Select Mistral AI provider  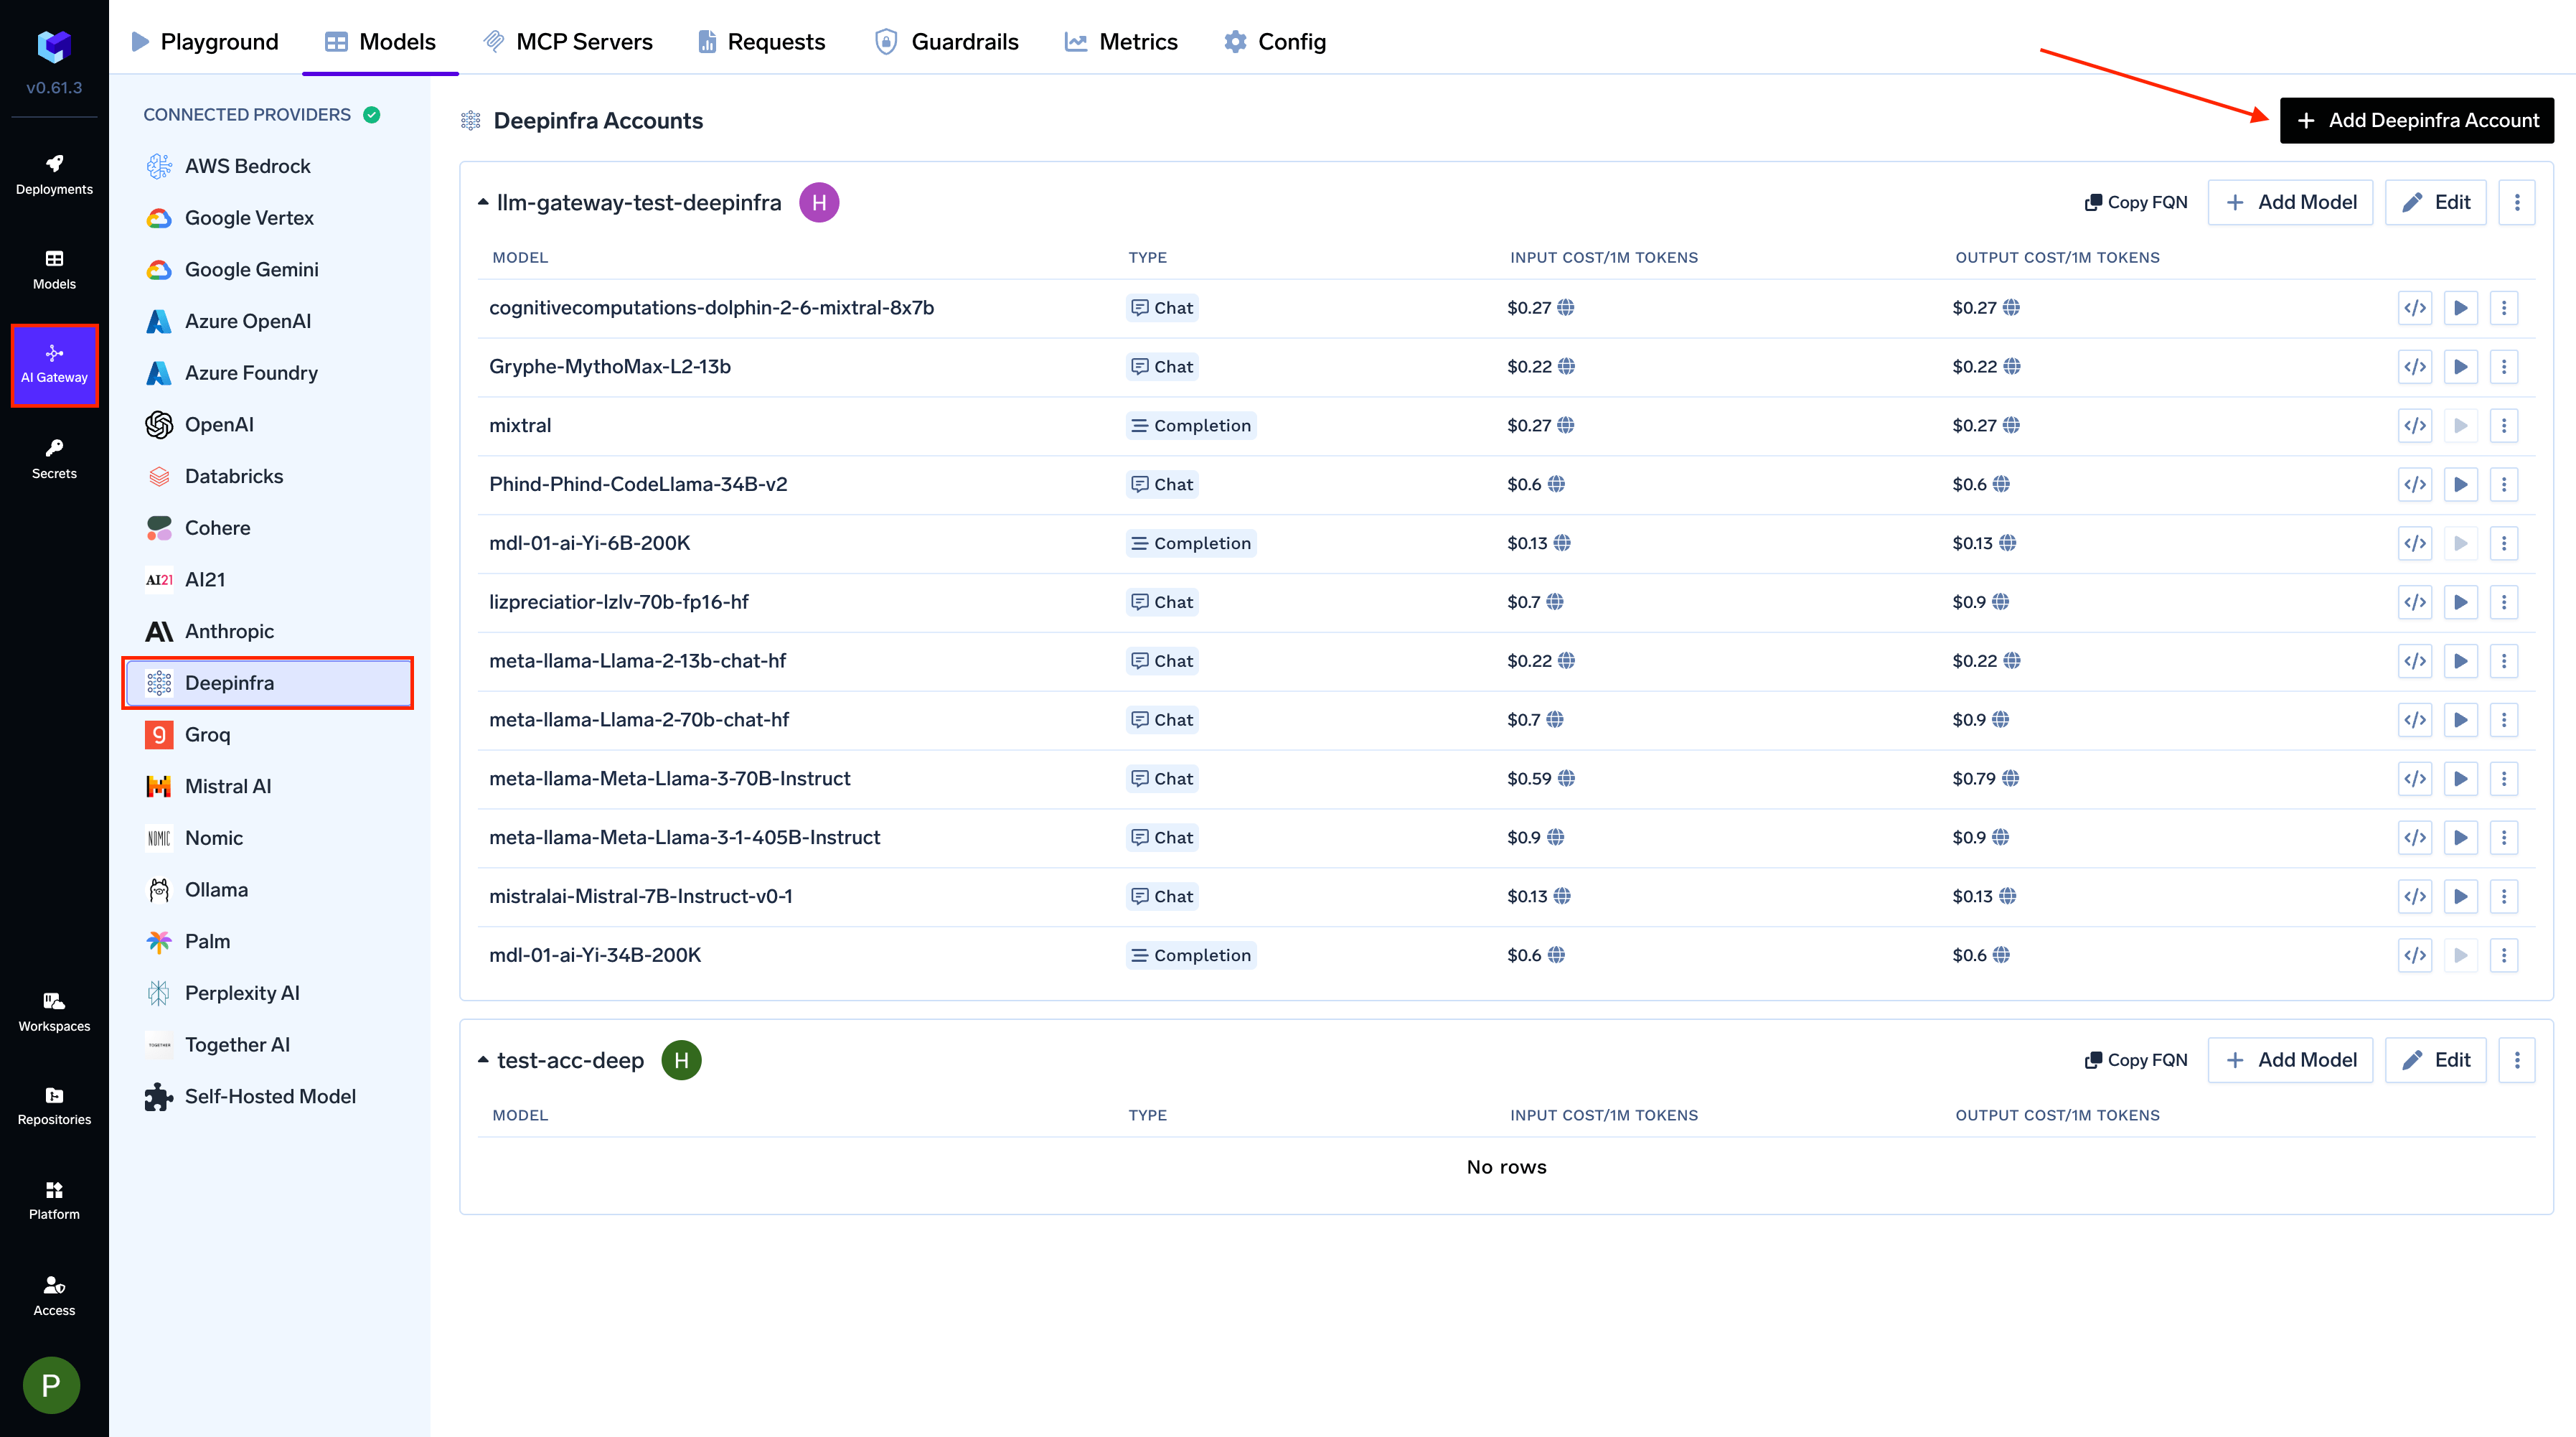pyautogui.click(x=269, y=787)
